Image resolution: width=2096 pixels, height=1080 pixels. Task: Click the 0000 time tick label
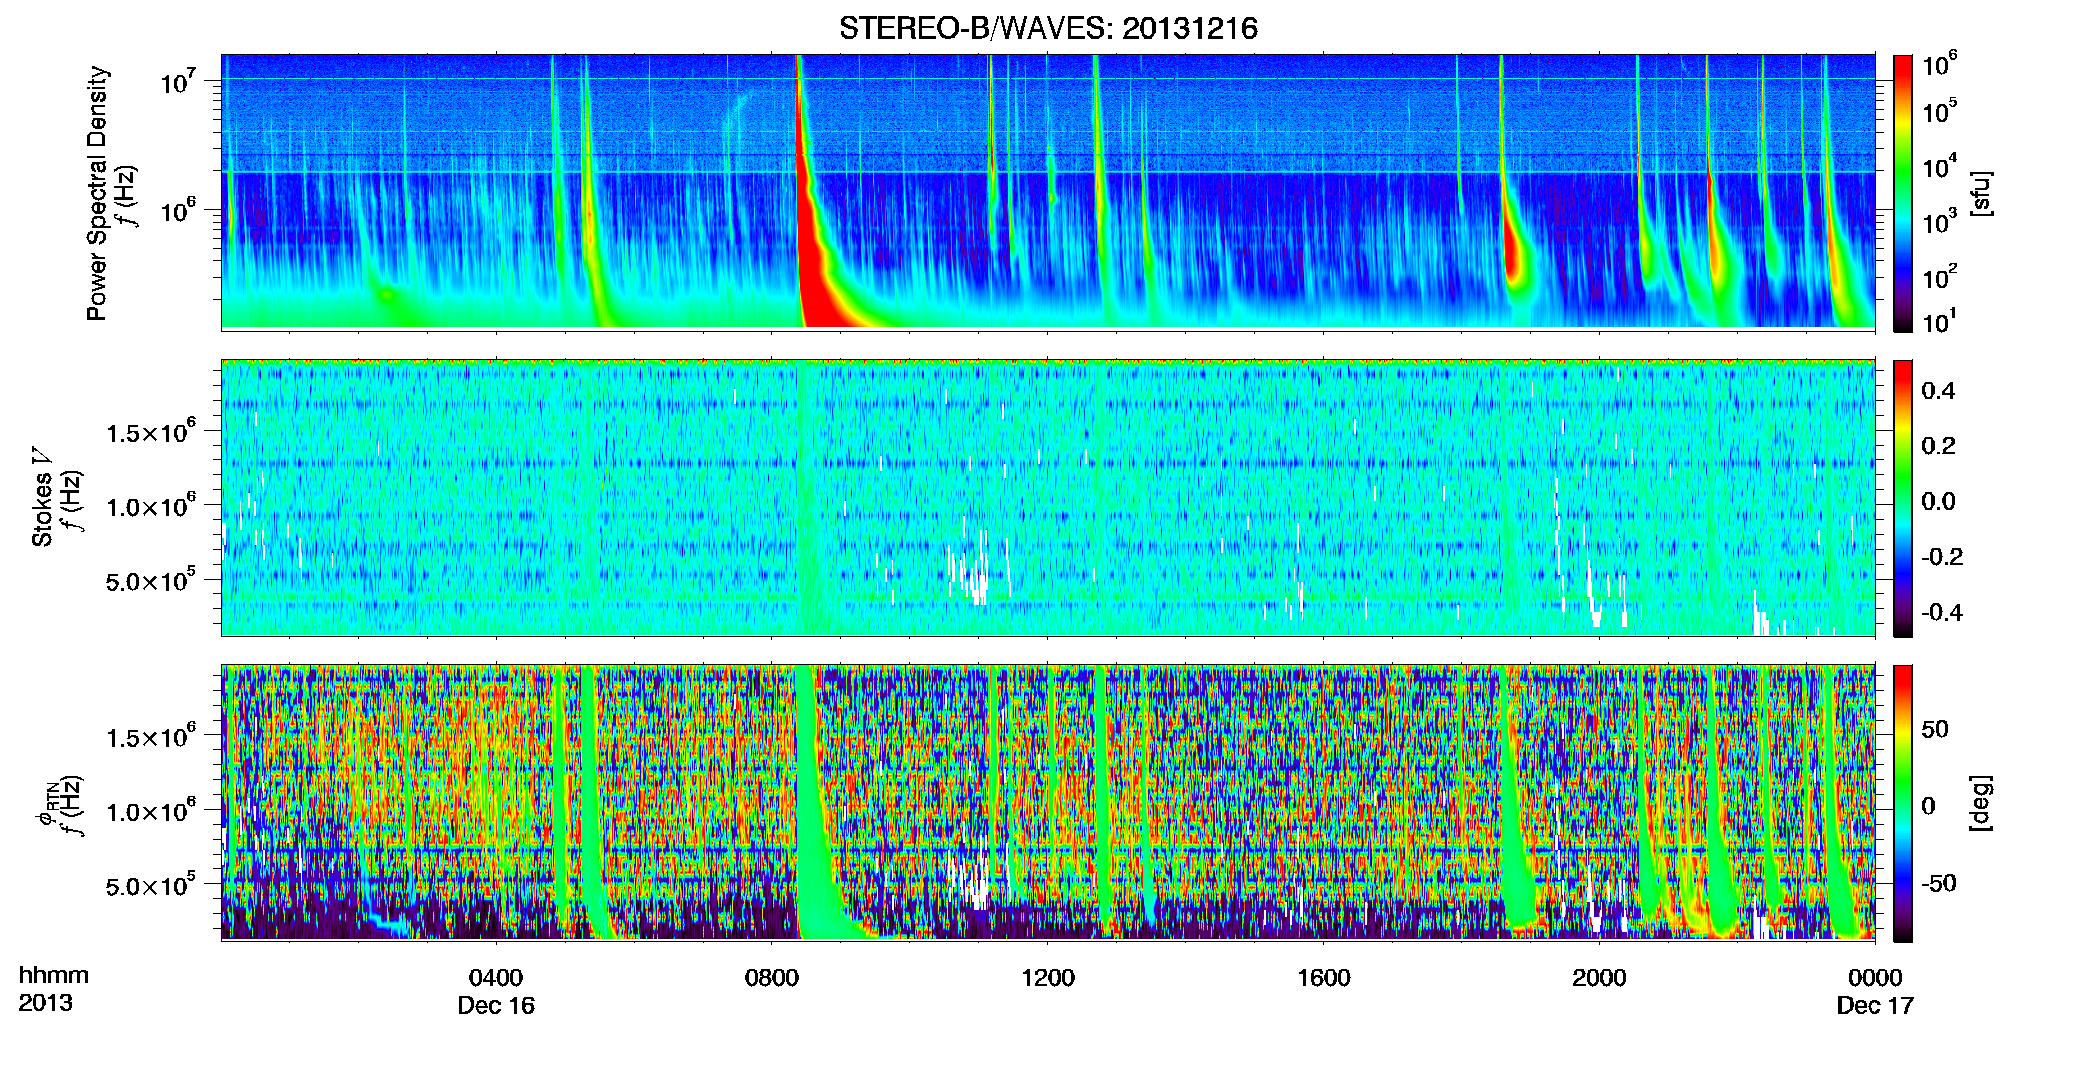1875,978
